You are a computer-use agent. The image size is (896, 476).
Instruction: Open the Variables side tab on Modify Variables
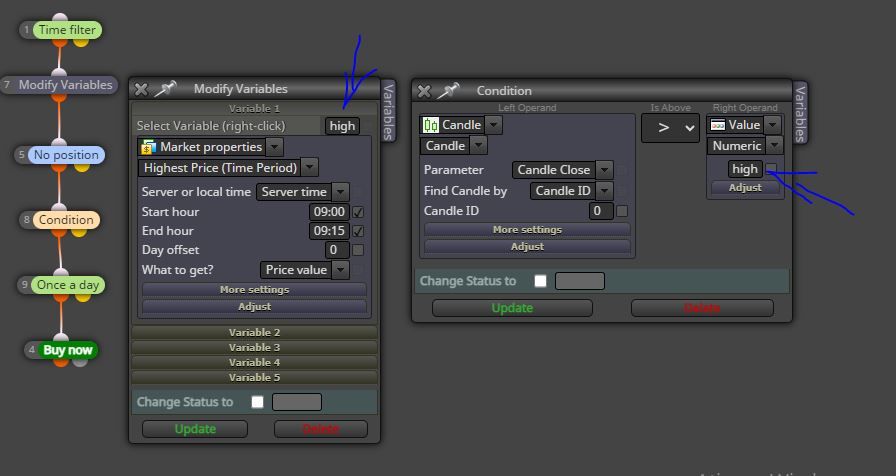(389, 111)
